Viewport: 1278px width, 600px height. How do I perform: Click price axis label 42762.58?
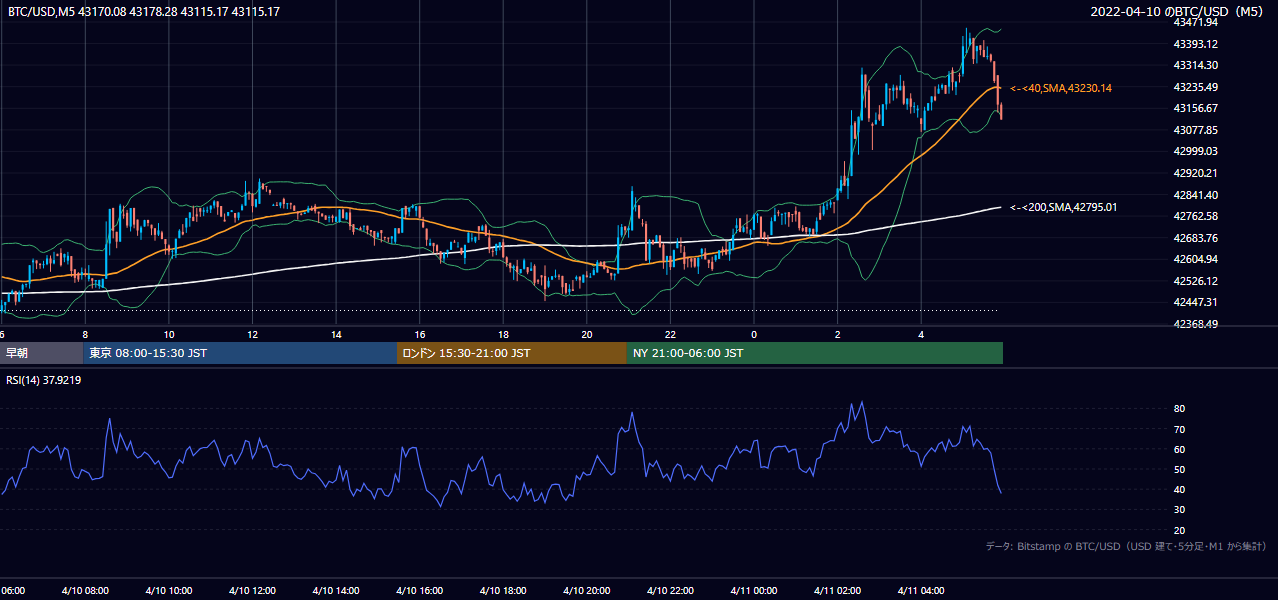pos(1195,216)
